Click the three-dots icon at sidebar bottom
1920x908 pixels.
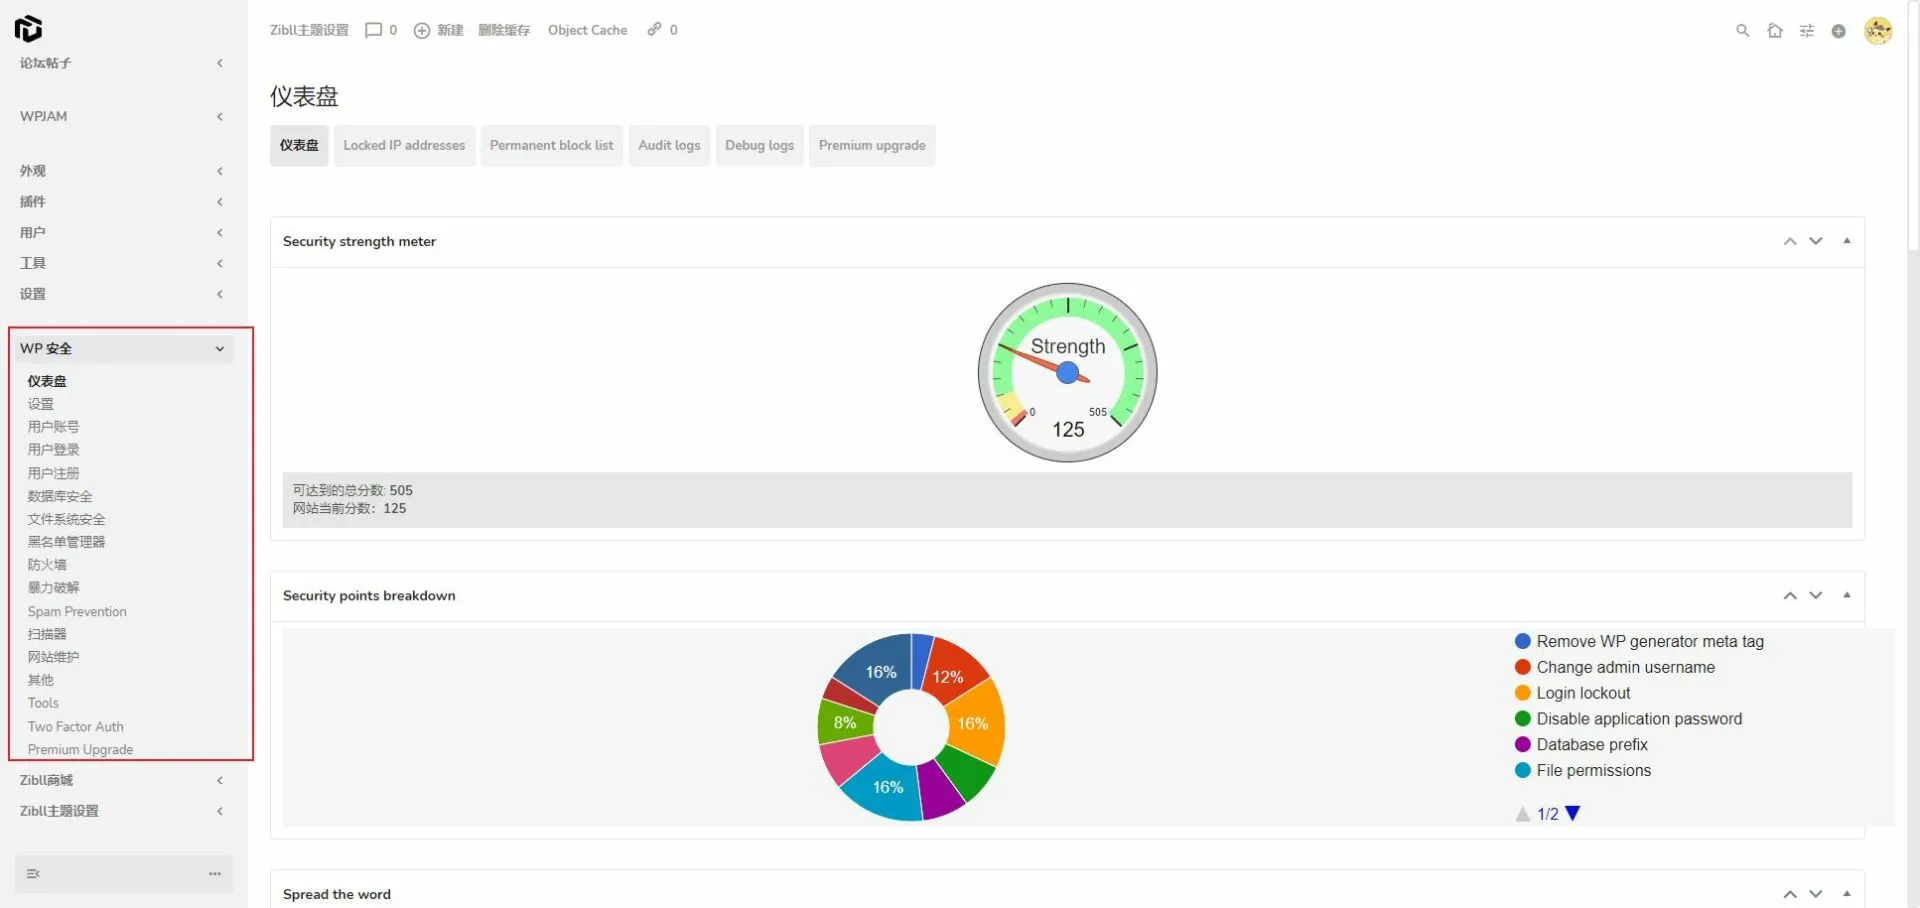point(214,874)
